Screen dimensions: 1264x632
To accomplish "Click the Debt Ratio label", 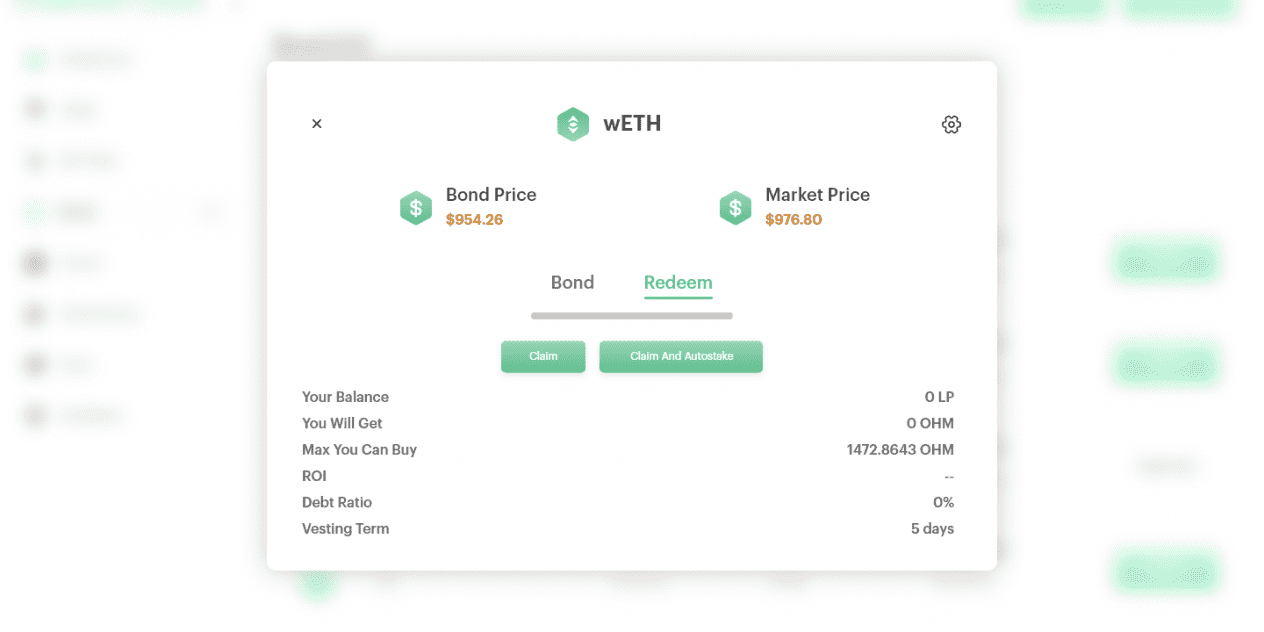I will coord(337,502).
